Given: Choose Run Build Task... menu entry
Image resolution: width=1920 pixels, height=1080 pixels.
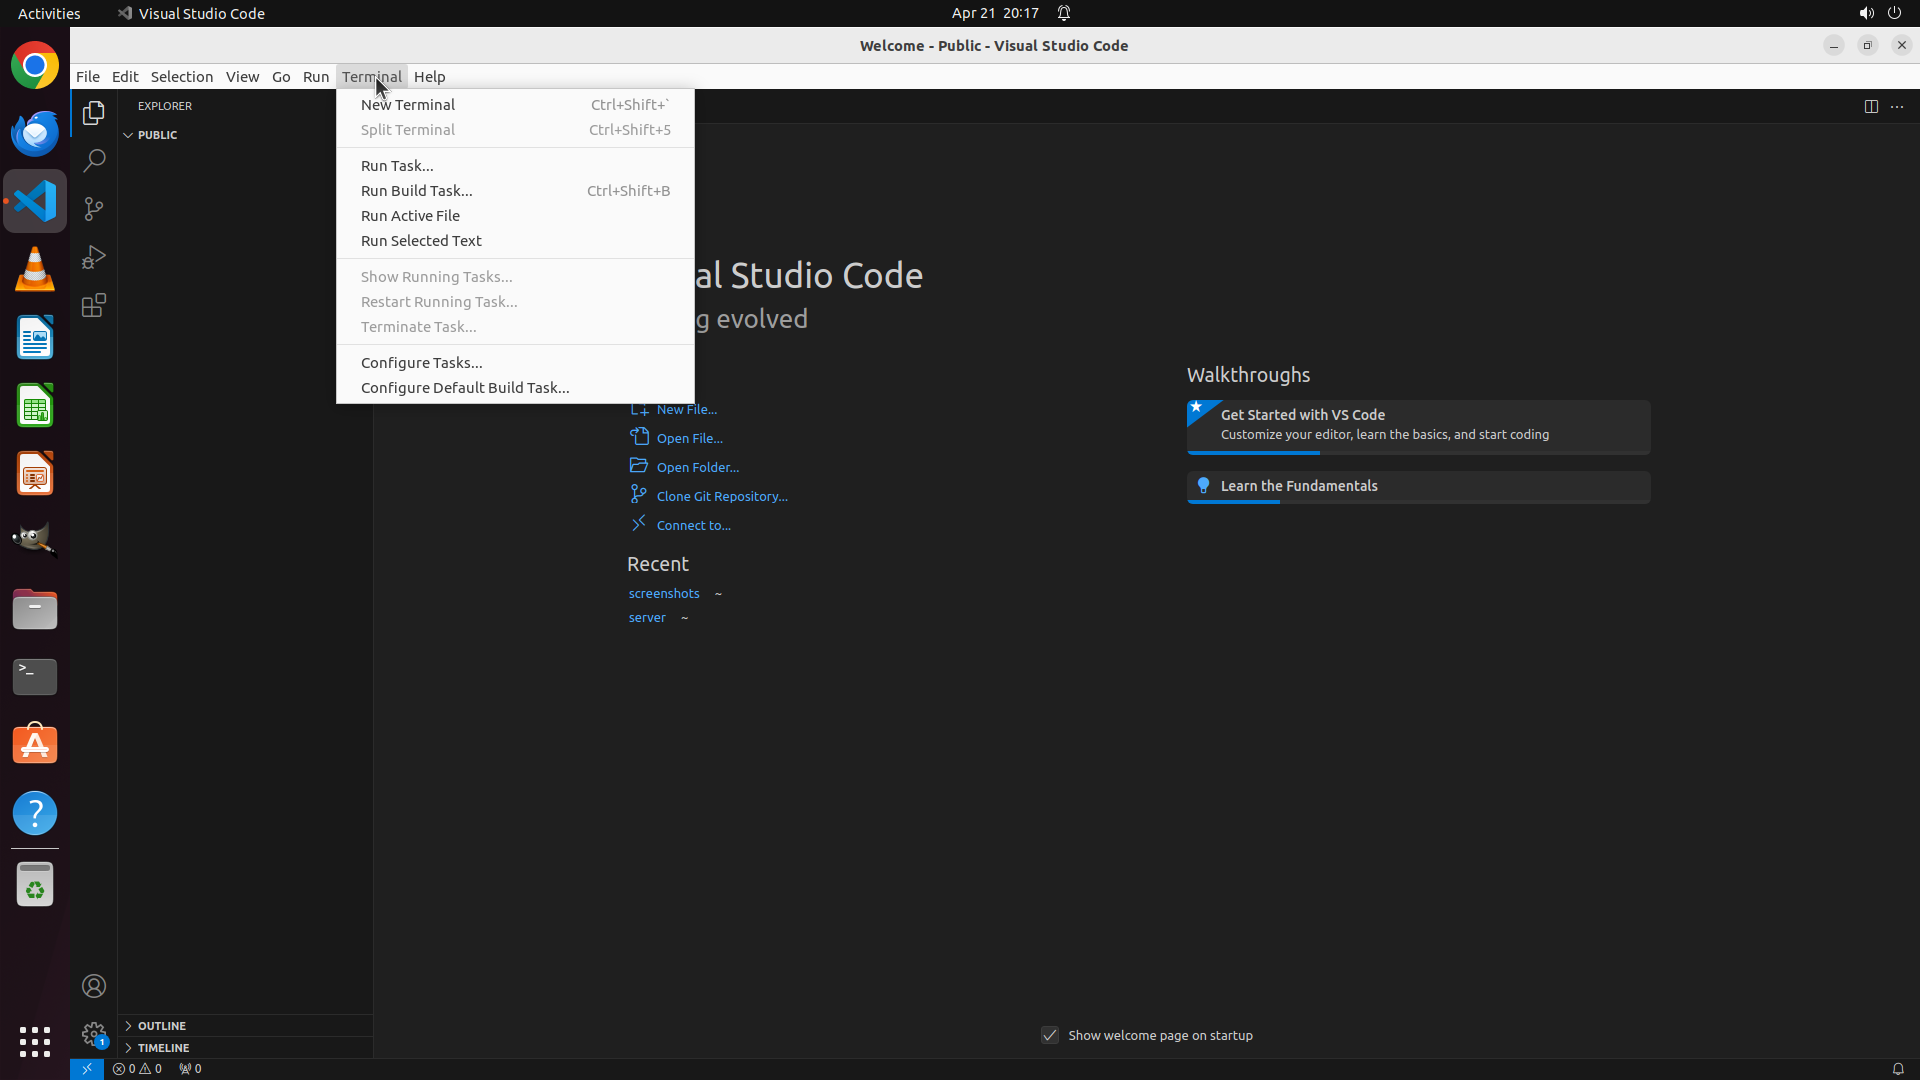Looking at the screenshot, I should 417,191.
